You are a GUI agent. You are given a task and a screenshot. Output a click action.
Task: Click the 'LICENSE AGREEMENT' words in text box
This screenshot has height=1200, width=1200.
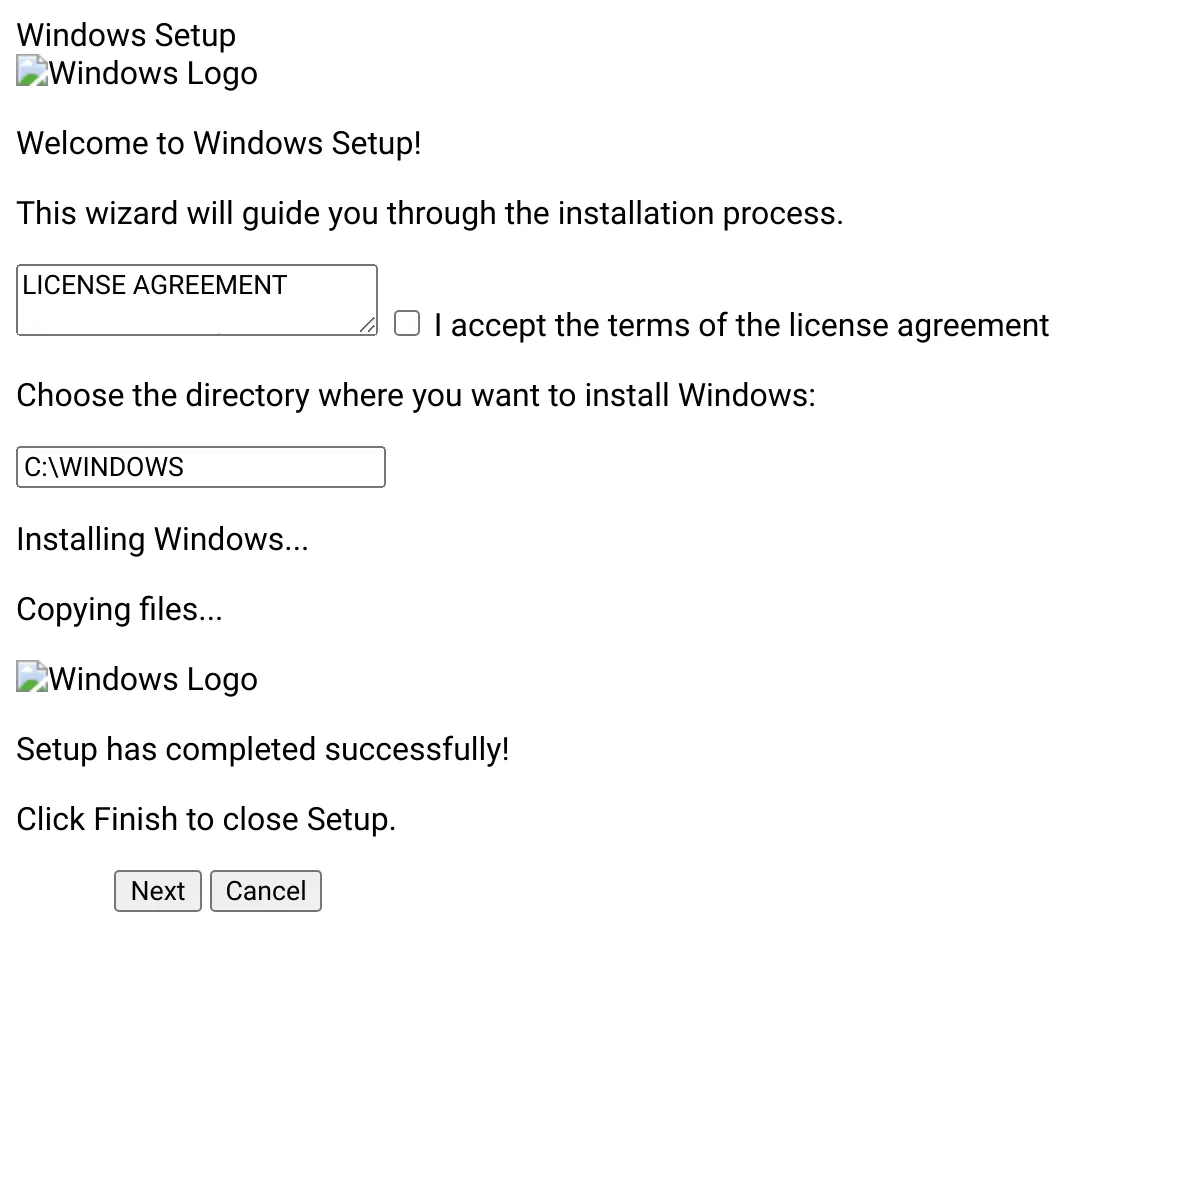[155, 285]
